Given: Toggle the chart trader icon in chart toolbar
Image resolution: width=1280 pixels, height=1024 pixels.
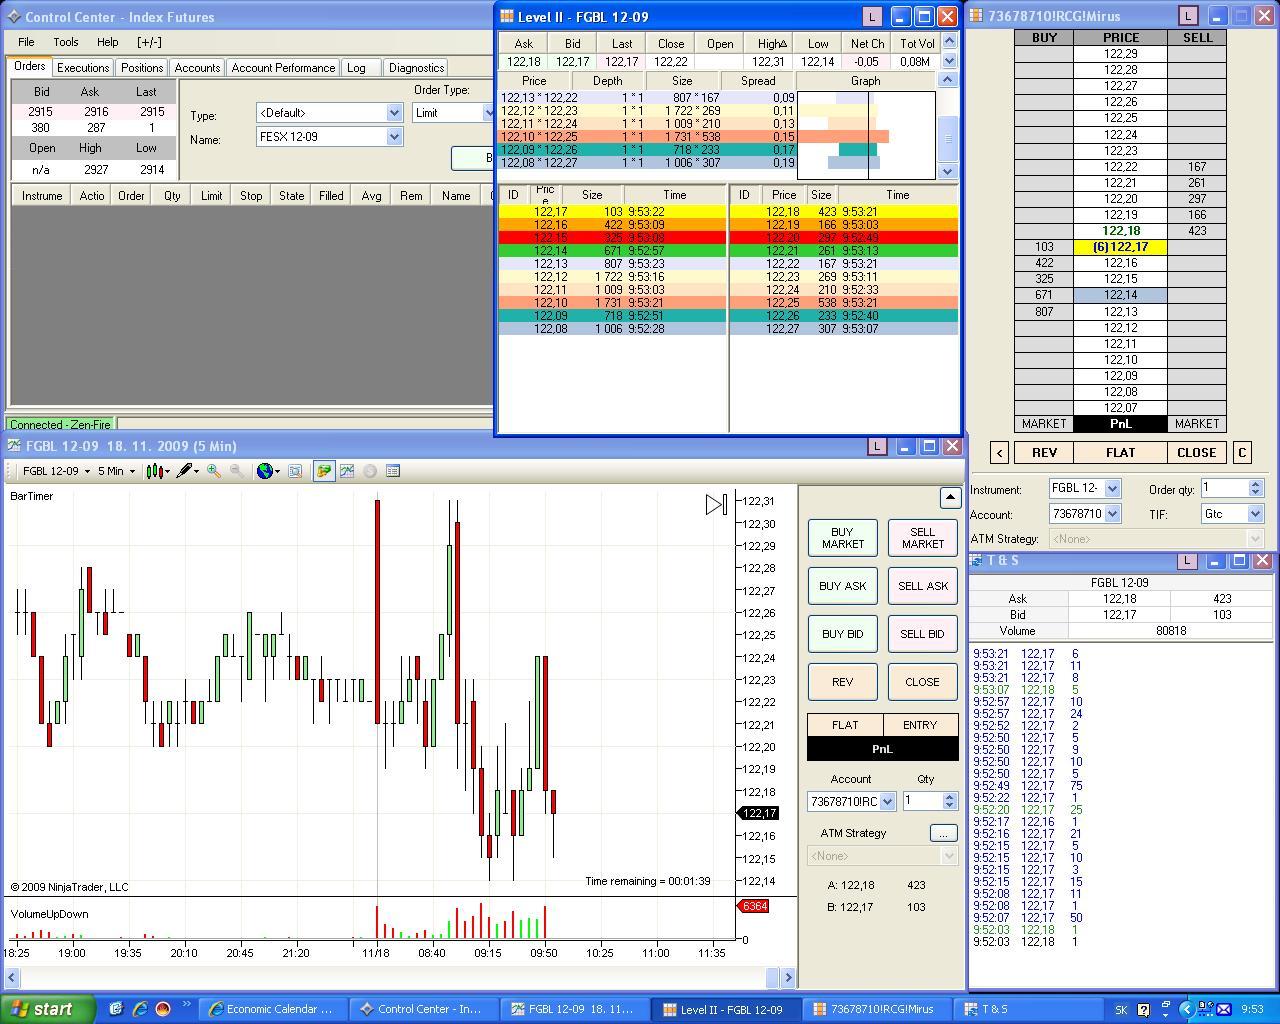Looking at the screenshot, I should click(324, 471).
